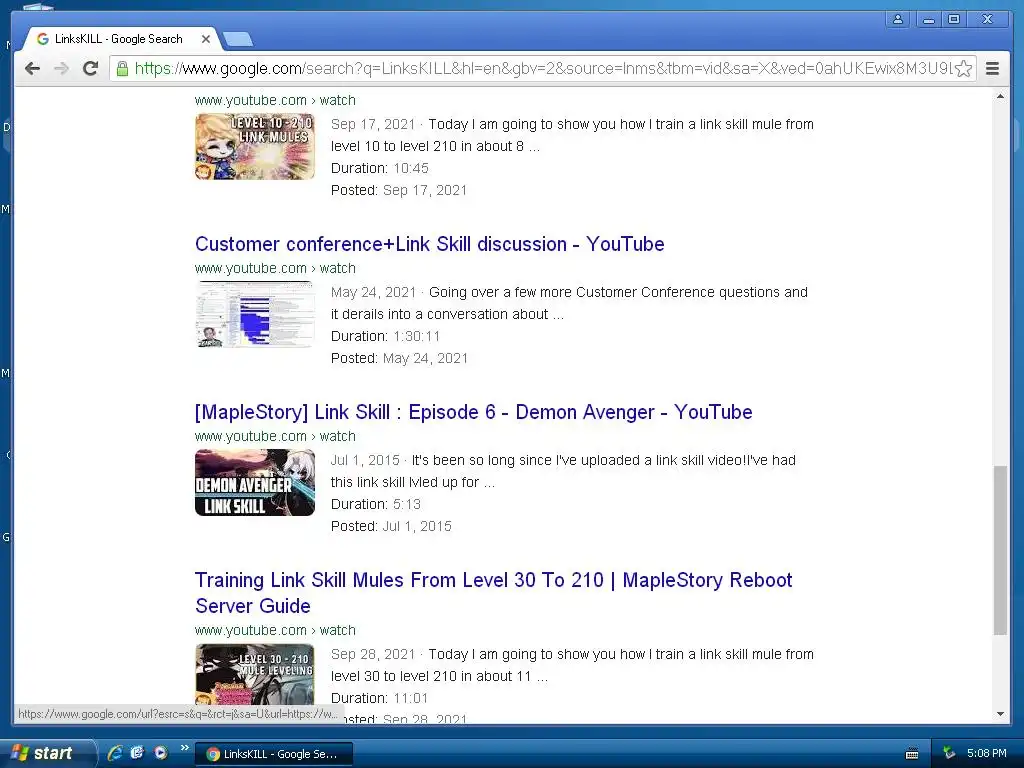Click the vertical scrollbar thumb
The width and height of the screenshot is (1024, 768).
(1000, 550)
